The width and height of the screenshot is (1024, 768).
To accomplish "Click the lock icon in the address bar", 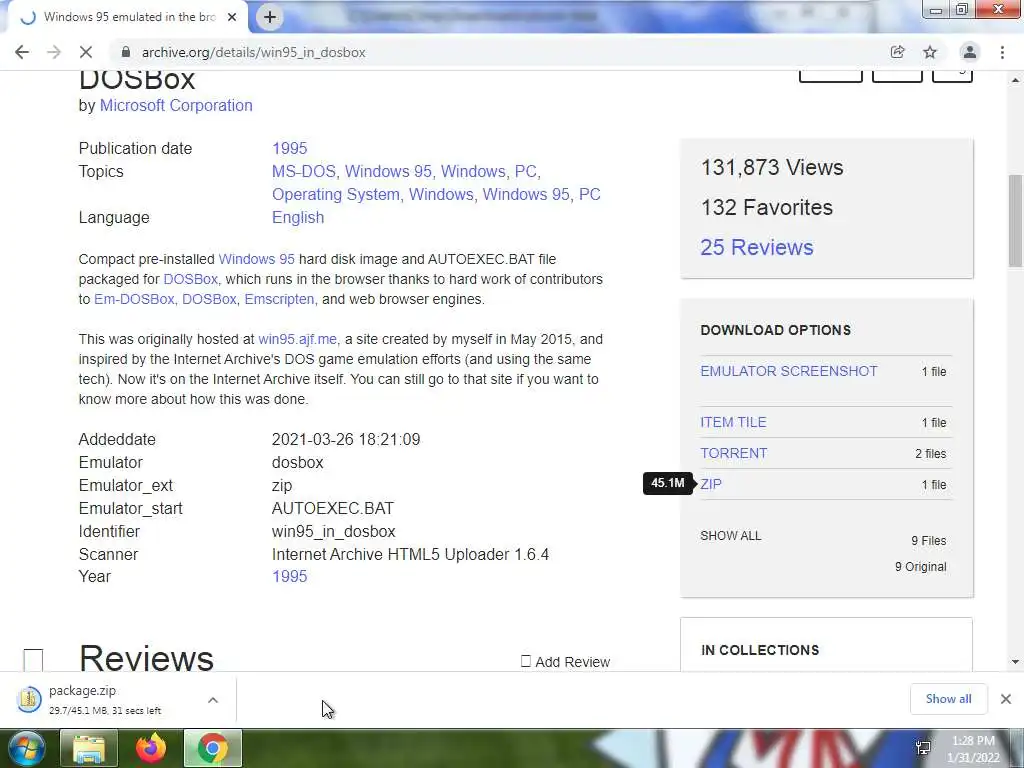I will (x=125, y=52).
